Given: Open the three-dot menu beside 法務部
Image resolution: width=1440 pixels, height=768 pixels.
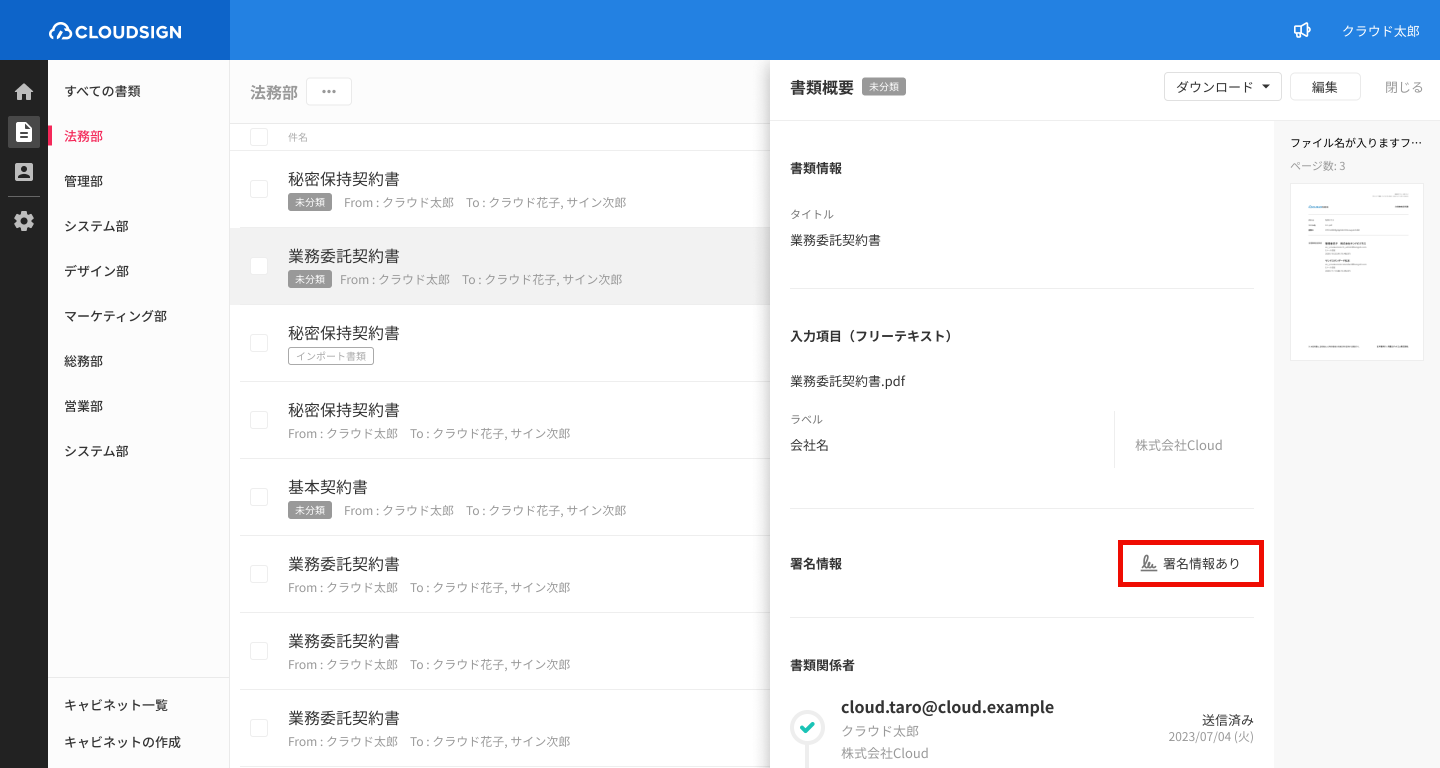Looking at the screenshot, I should pos(329,92).
